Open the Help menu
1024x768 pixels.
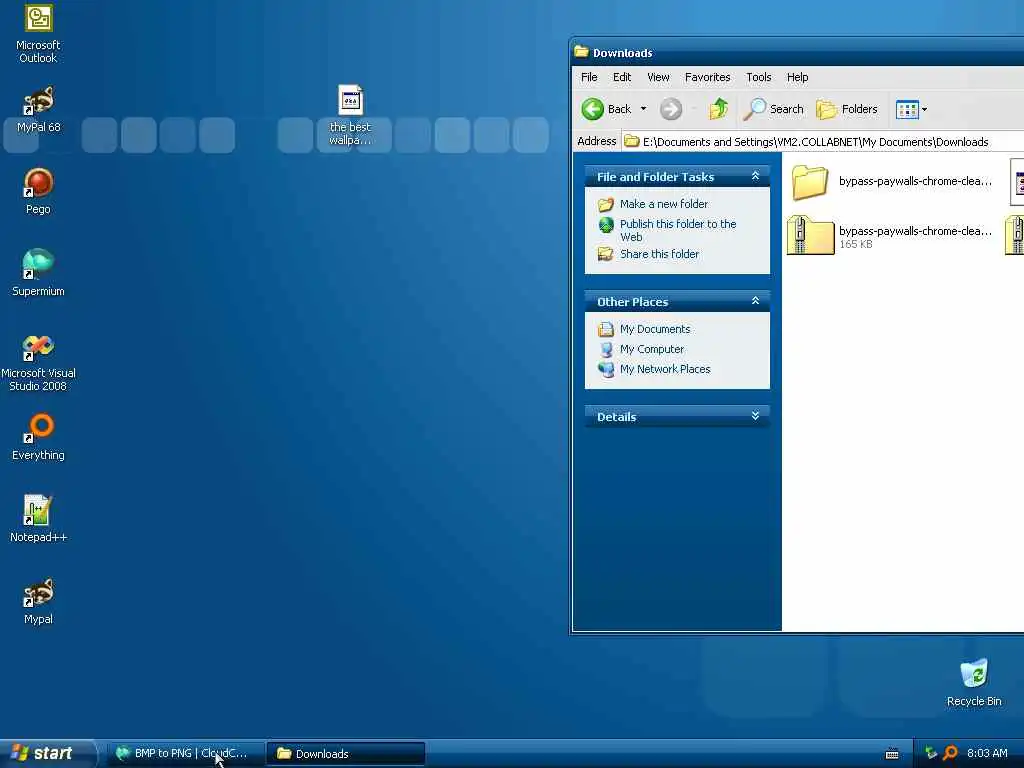pyautogui.click(x=797, y=77)
